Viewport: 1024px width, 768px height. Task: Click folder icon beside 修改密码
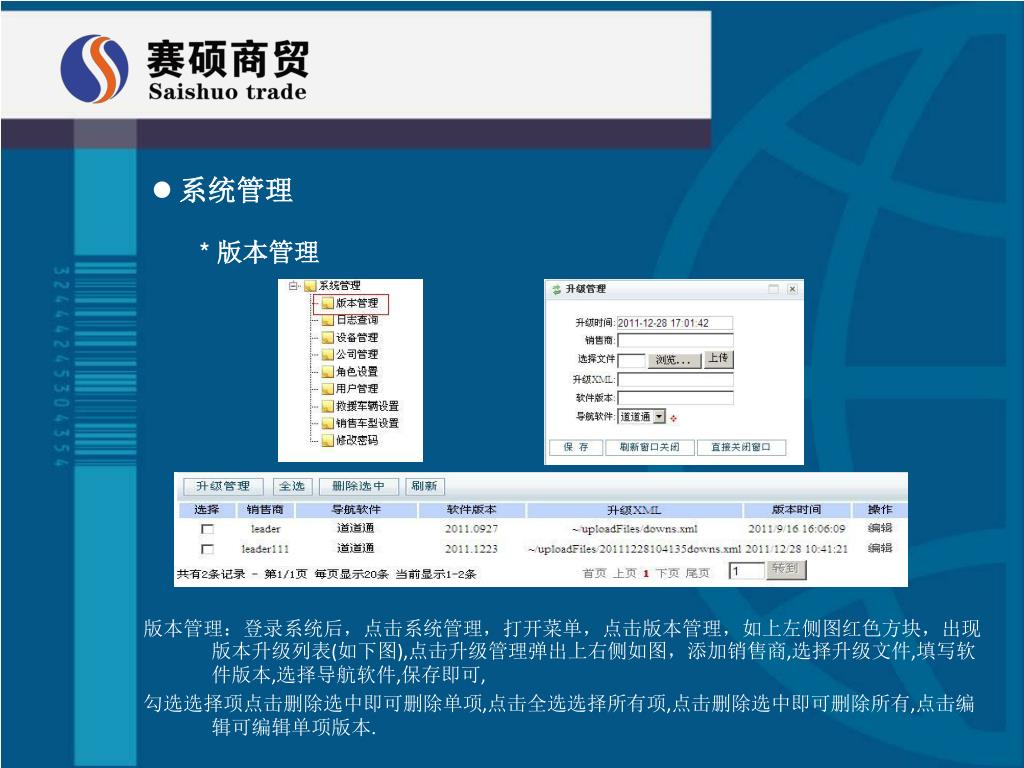click(327, 440)
